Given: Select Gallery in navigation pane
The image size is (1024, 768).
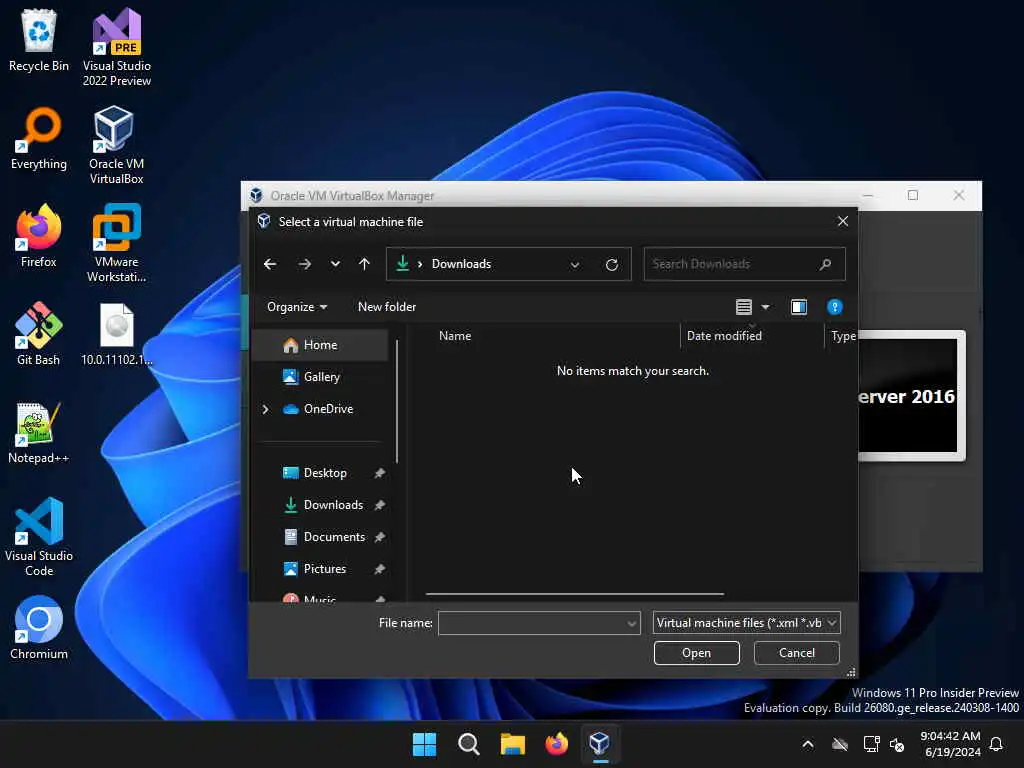Looking at the screenshot, I should [x=321, y=377].
